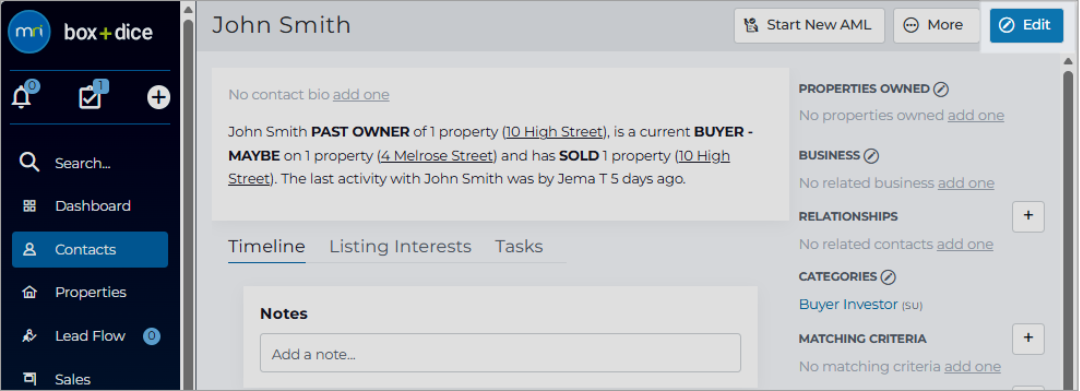Add matching criteria with plus button
This screenshot has height=391, width=1080.
click(1028, 339)
